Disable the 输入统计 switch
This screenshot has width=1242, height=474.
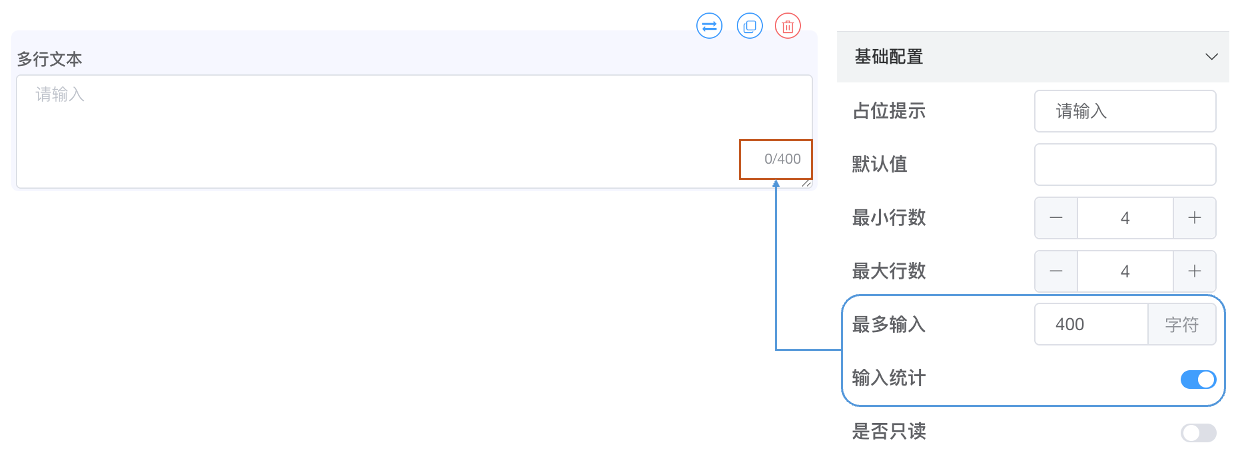[x=1198, y=379]
